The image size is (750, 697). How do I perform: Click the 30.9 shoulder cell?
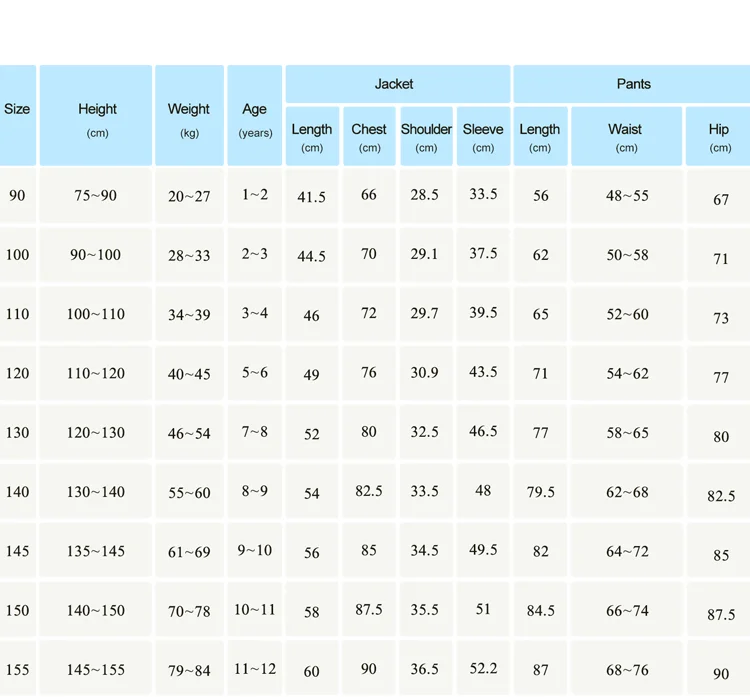click(425, 373)
